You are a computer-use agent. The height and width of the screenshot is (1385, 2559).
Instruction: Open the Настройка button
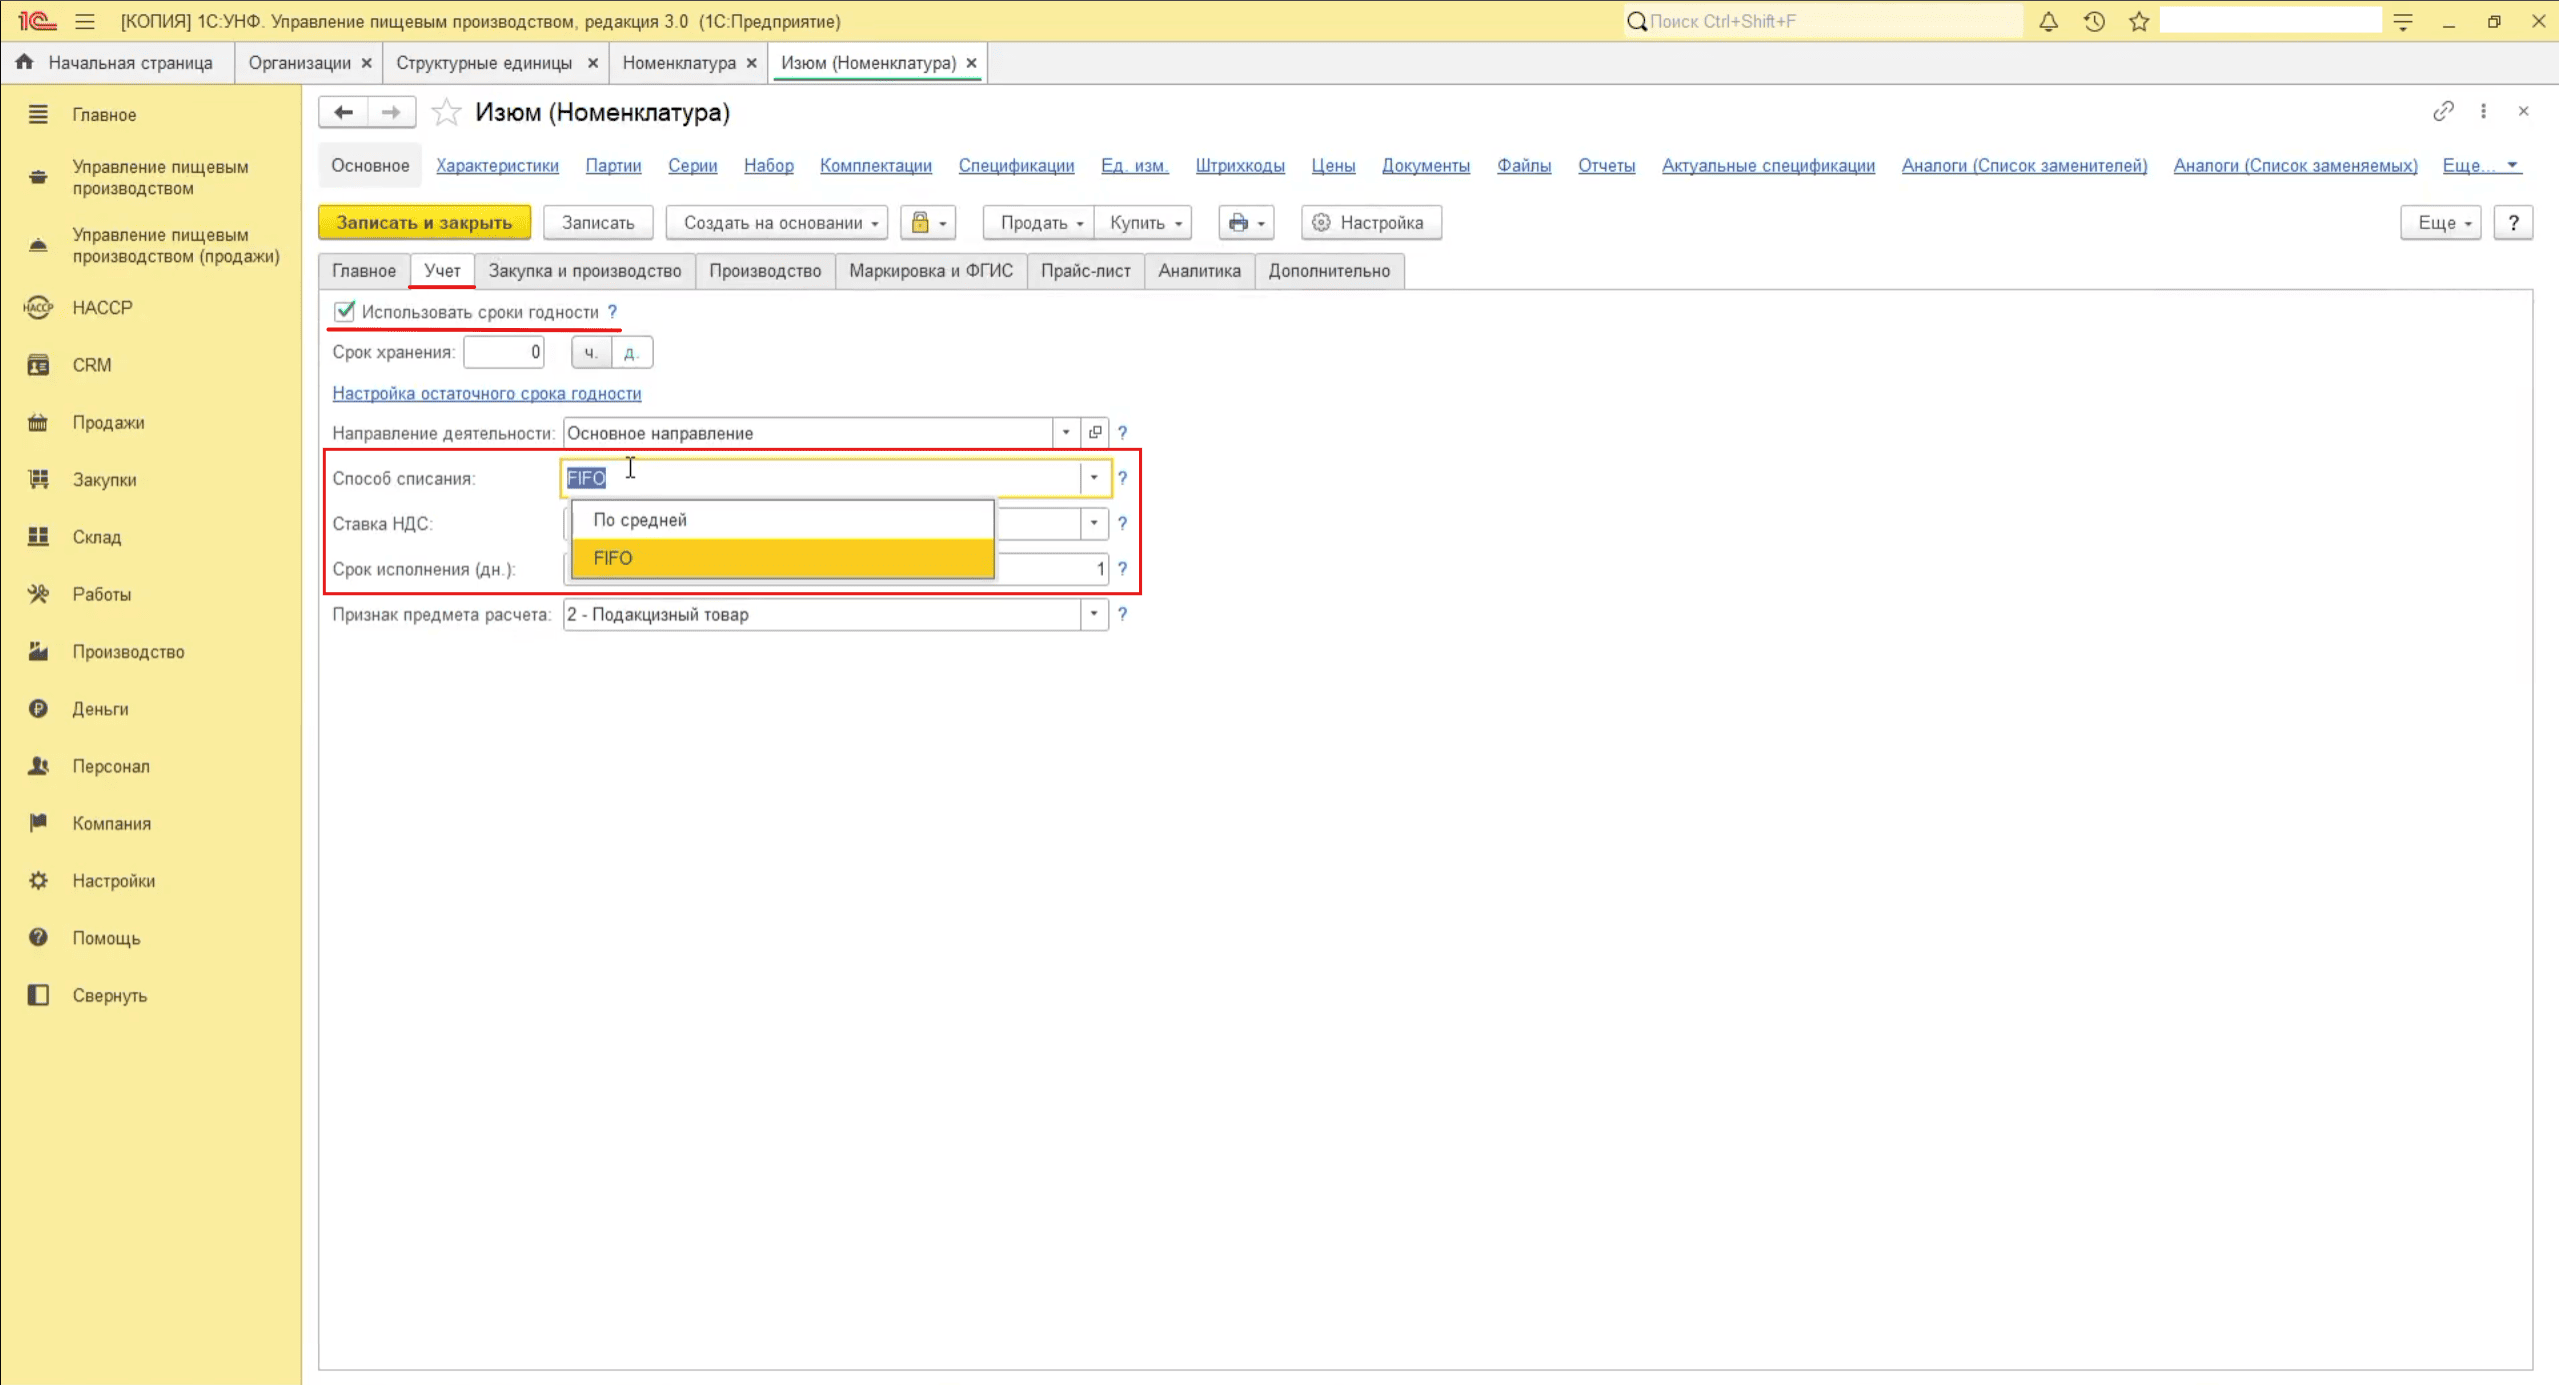click(x=1371, y=222)
